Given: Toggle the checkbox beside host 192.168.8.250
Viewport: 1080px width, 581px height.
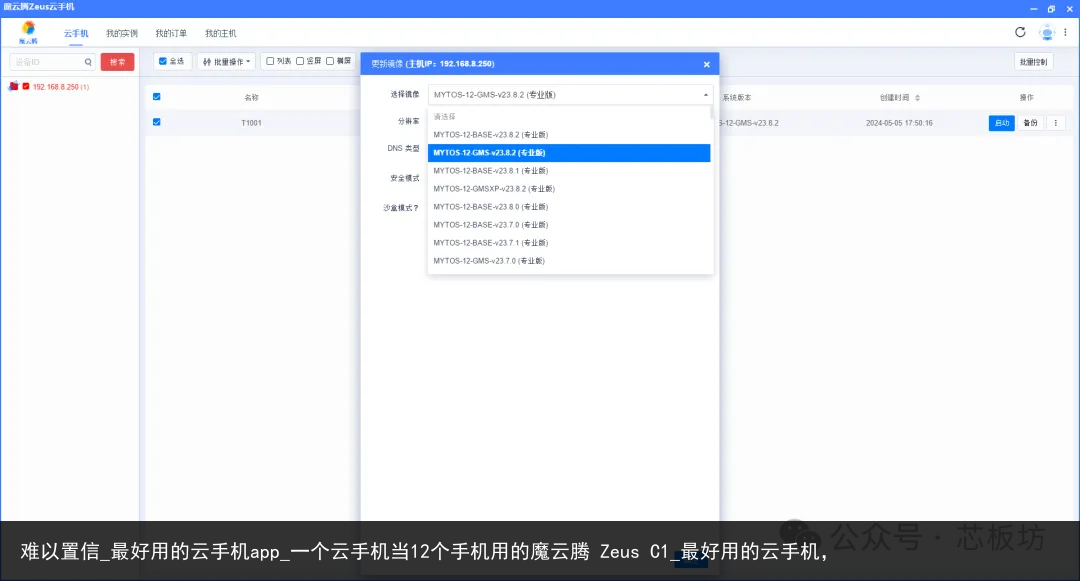Looking at the screenshot, I should click(25, 86).
